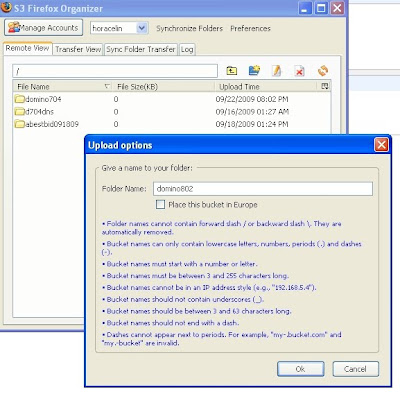Click 'Give a name to your folder' label
The height and width of the screenshot is (394, 400).
(x=147, y=168)
